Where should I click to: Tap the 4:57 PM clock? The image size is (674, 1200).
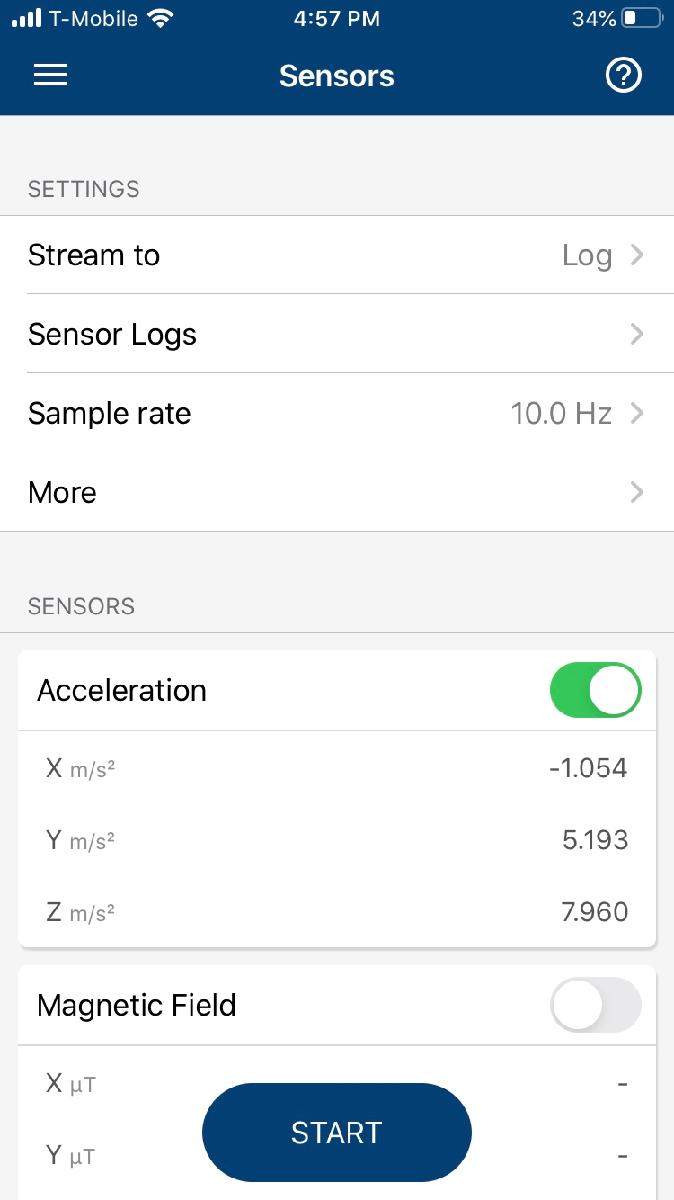pos(337,18)
